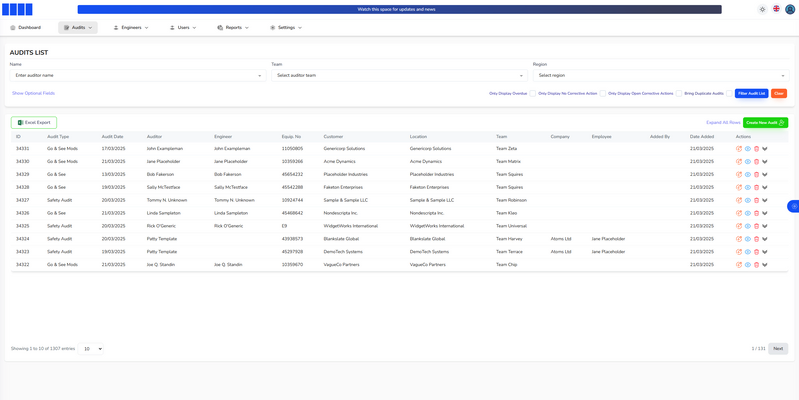
Task: Click the red trash icon in row 34327
Action: click(x=756, y=200)
